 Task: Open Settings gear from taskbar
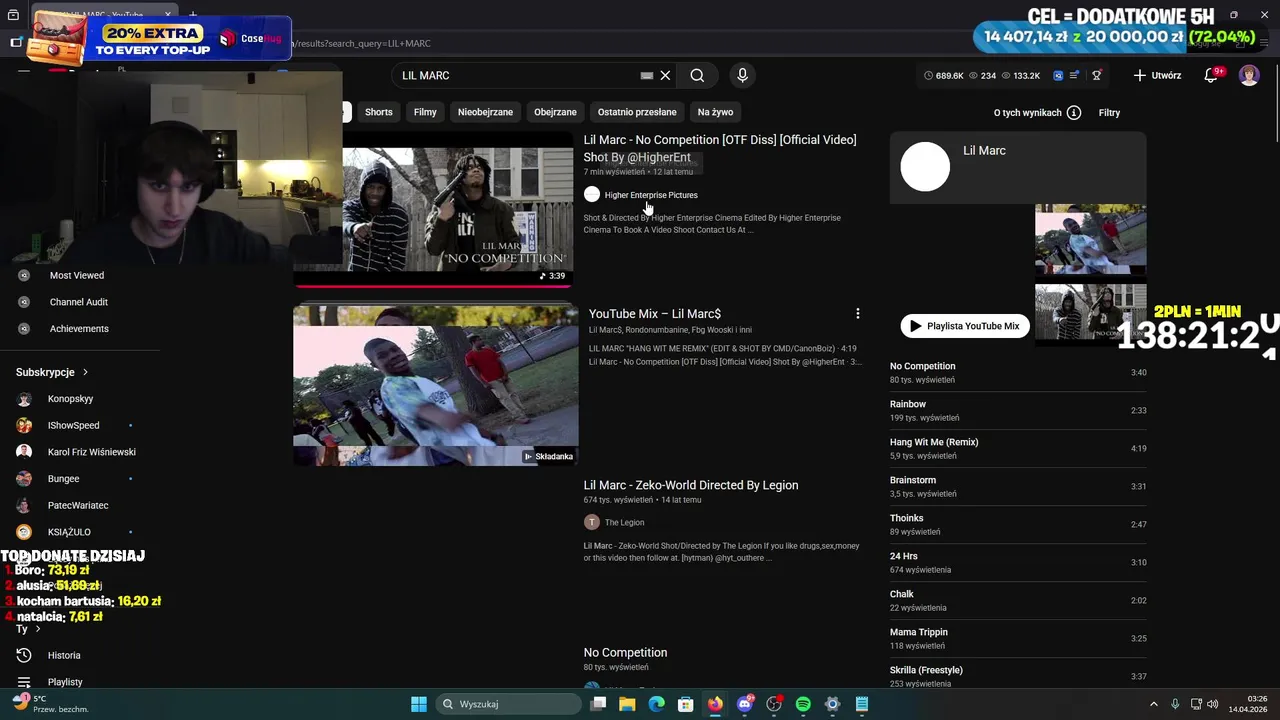(832, 704)
